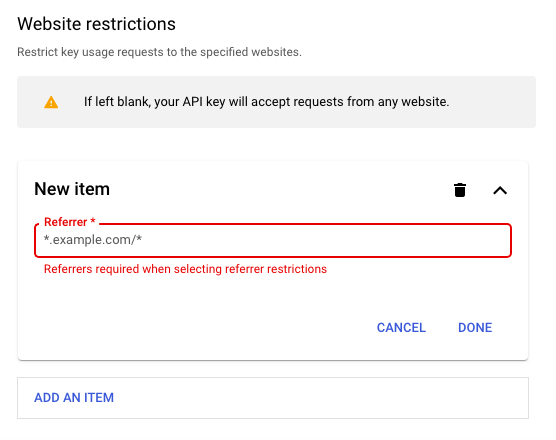
Task: Focus the Referrer input field
Action: click(x=273, y=240)
